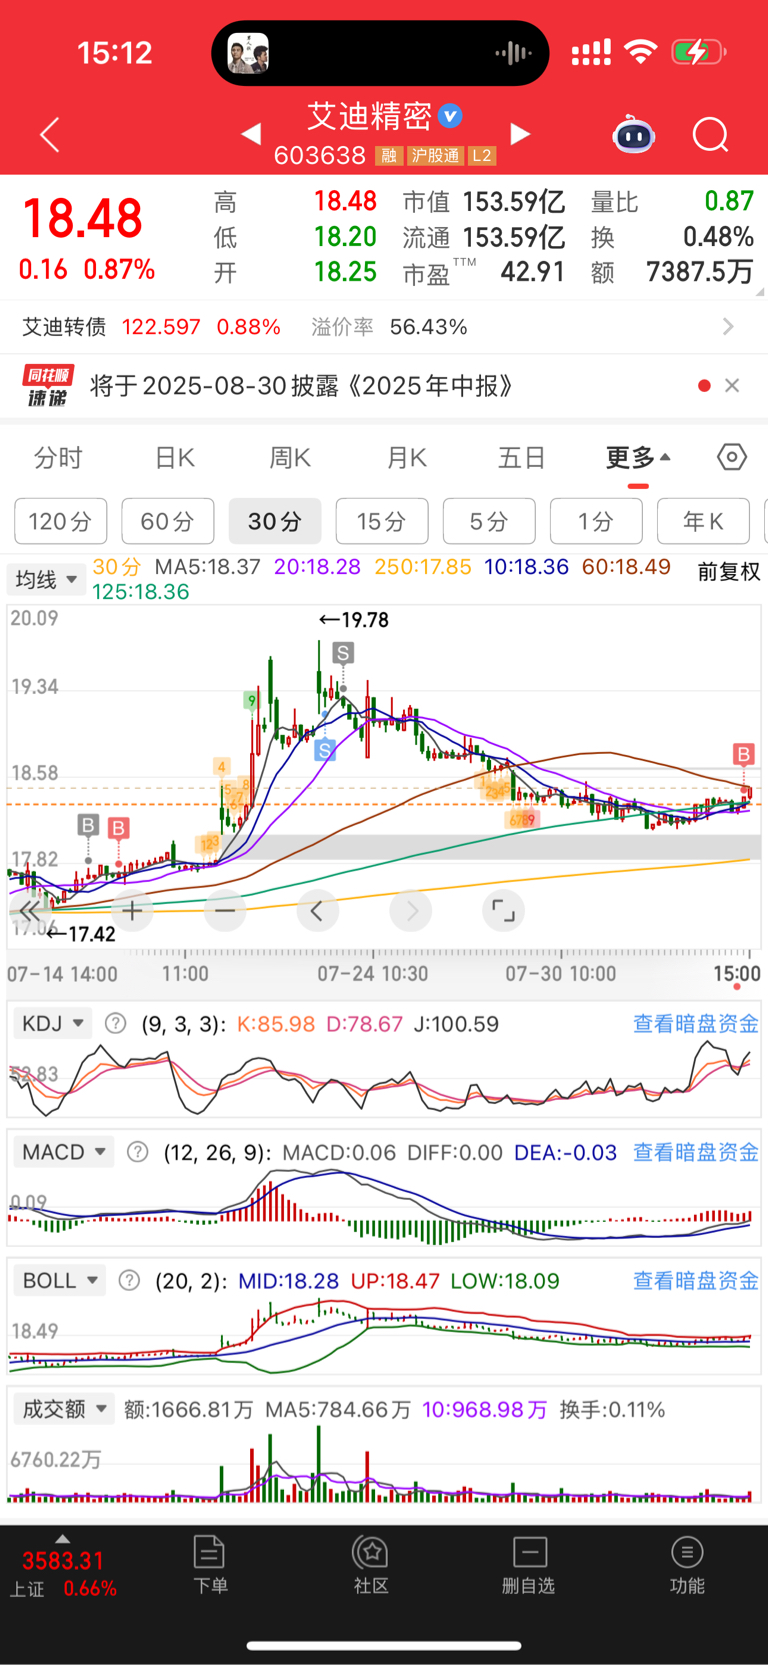Select the 1分 period
The height and width of the screenshot is (1665, 768).
tap(596, 521)
